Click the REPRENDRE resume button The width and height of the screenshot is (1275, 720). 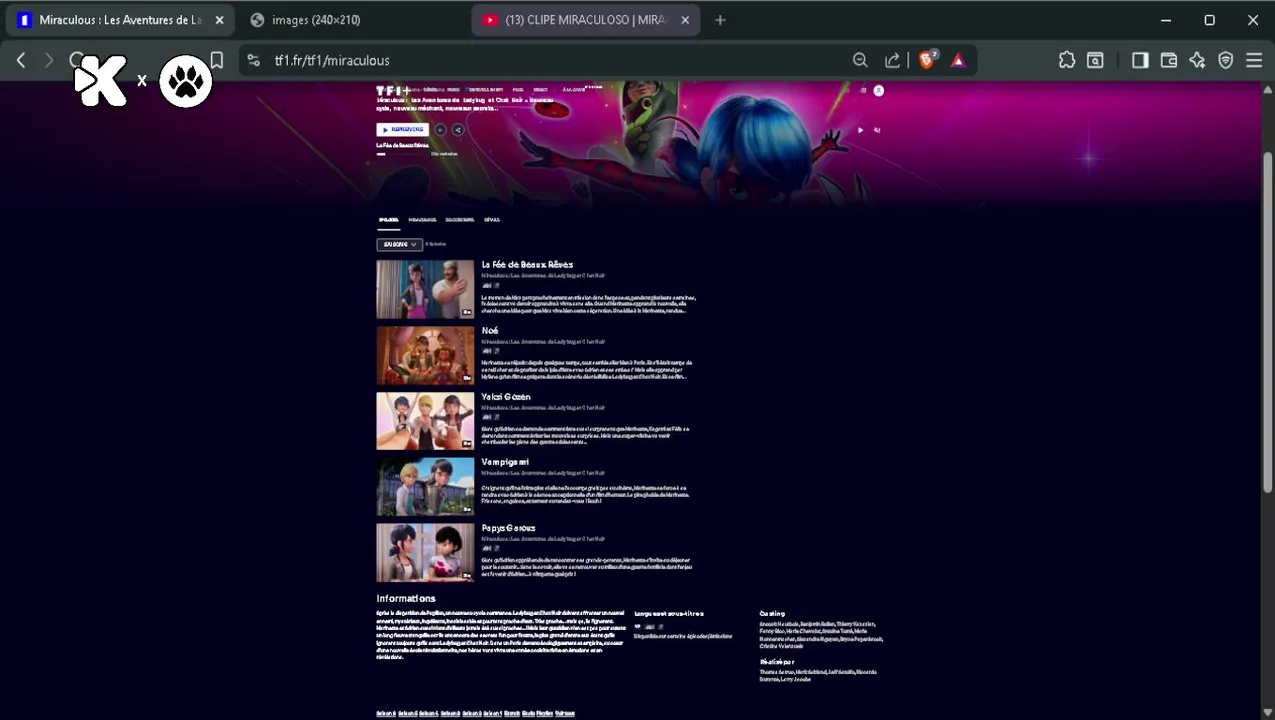click(x=402, y=130)
